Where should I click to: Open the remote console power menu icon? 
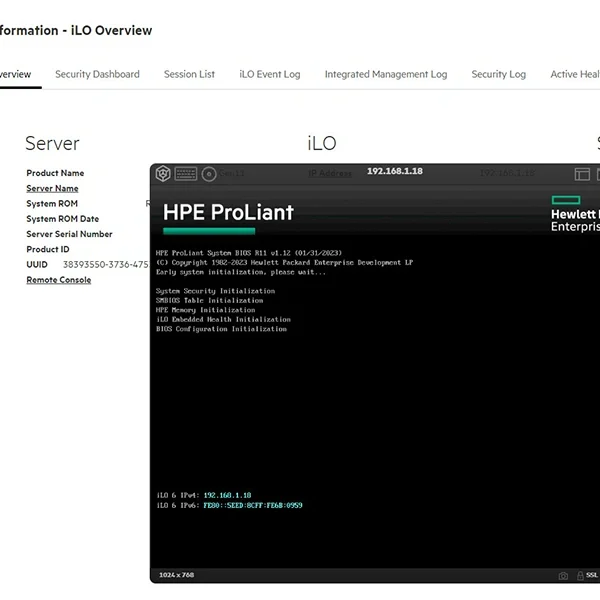coord(163,174)
